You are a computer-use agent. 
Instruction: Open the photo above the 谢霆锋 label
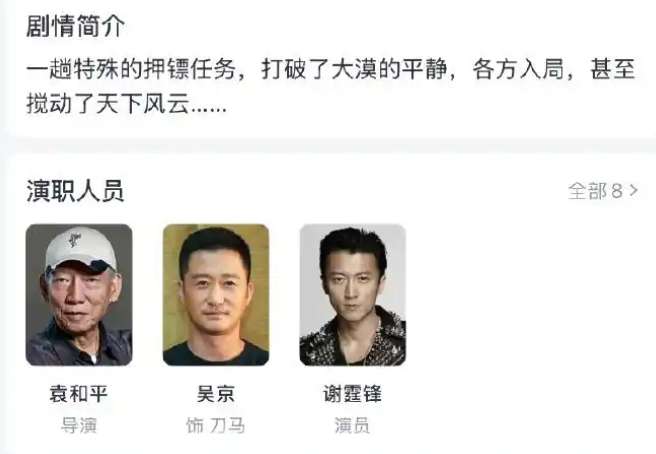tap(353, 295)
